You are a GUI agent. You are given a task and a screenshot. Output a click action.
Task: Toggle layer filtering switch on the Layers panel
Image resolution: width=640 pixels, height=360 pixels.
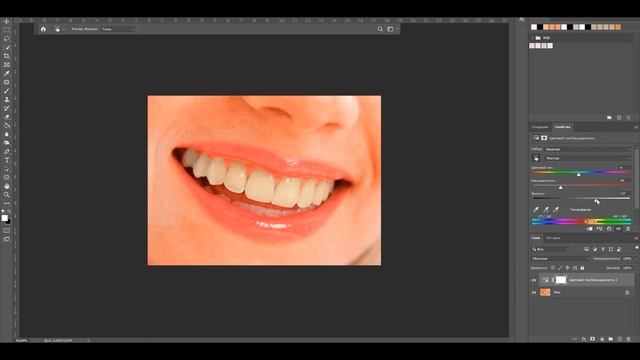coord(637,248)
